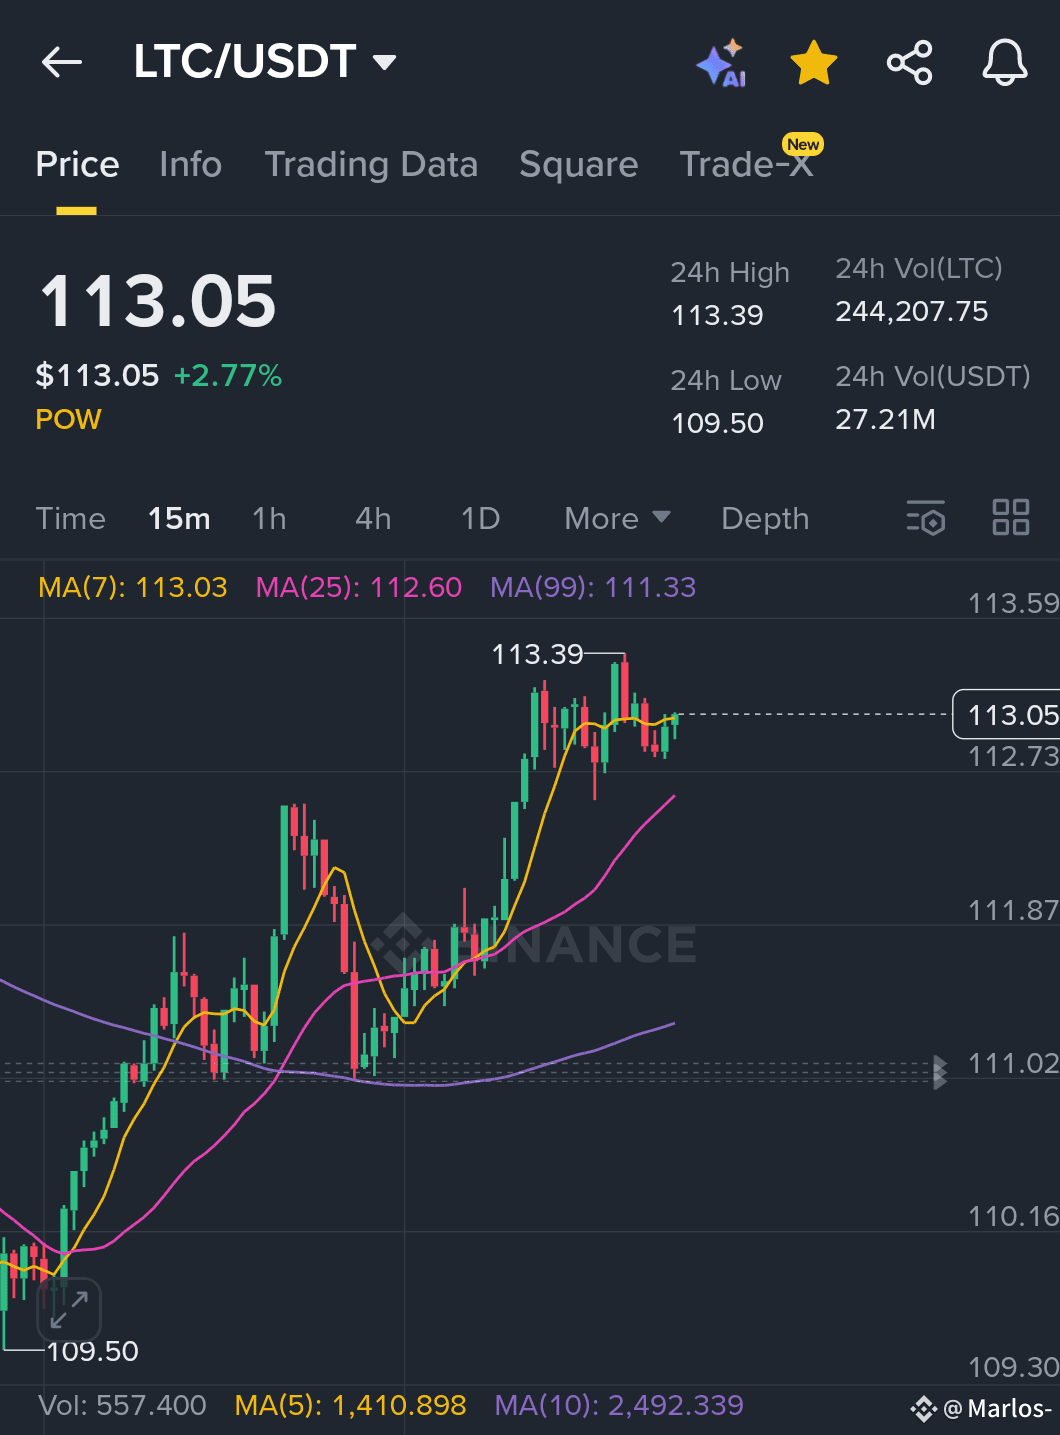Select the 4h interval

coord(373,518)
